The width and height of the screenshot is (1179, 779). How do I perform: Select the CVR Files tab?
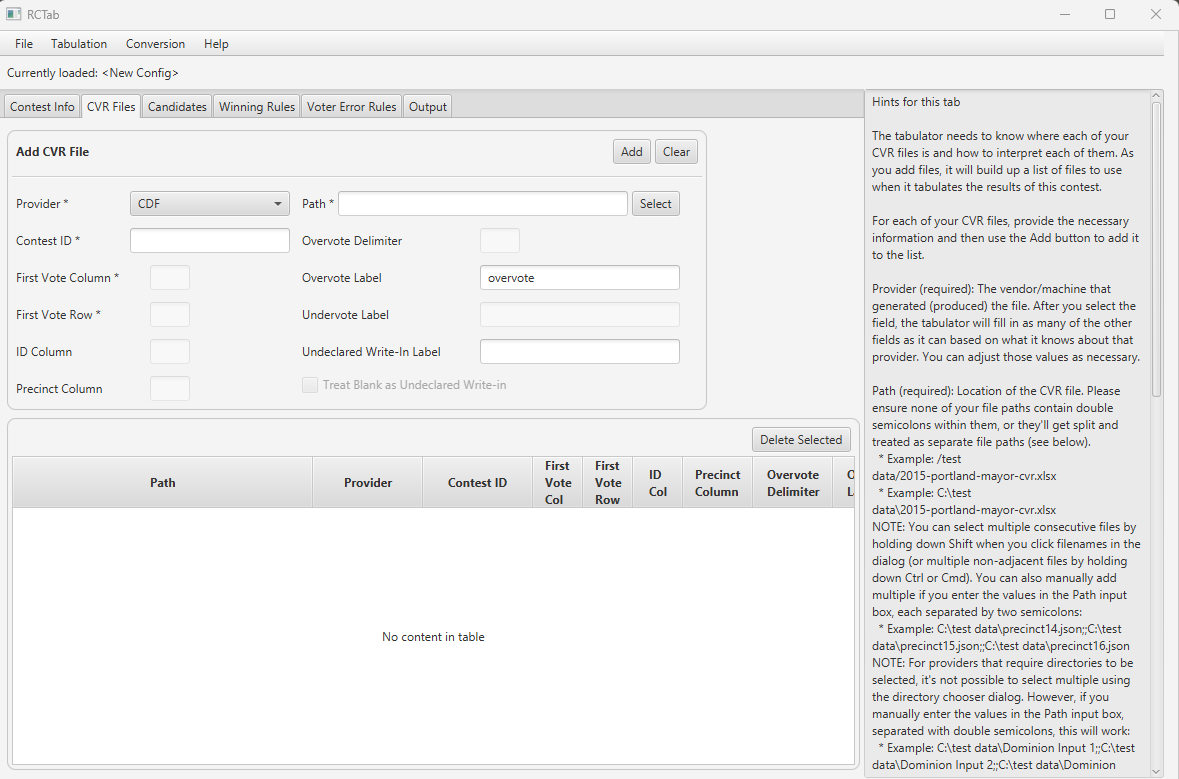click(x=111, y=107)
